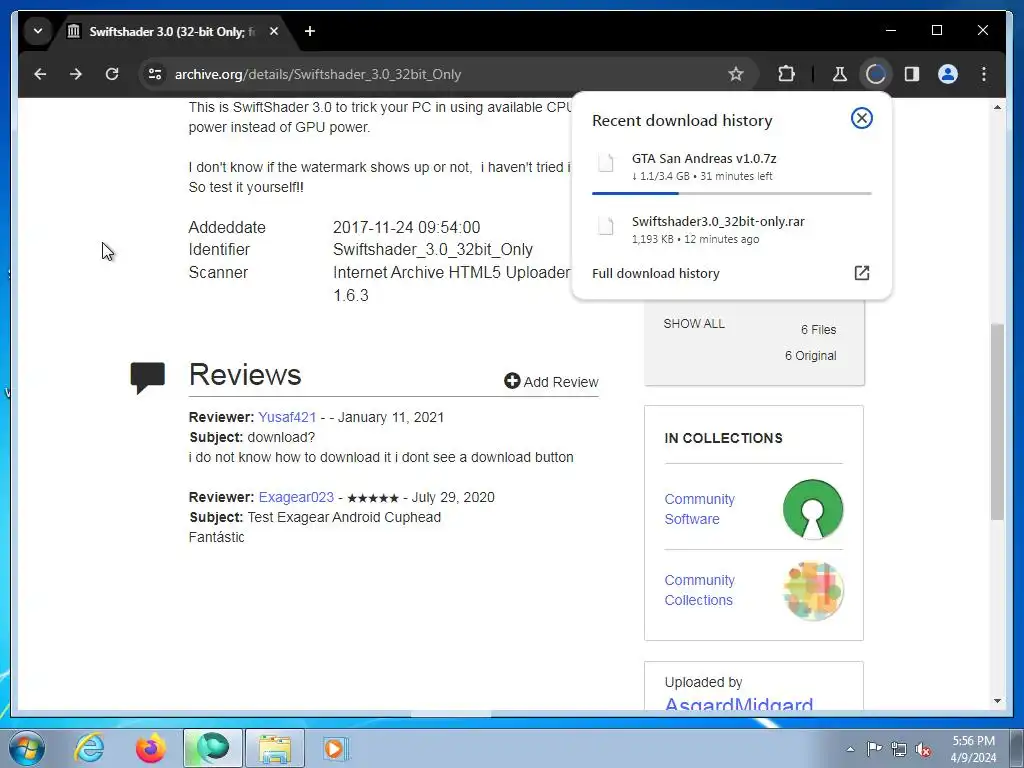Viewport: 1024px width, 768px height.
Task: Click the page vertical scrollbar thumb
Action: (x=997, y=421)
